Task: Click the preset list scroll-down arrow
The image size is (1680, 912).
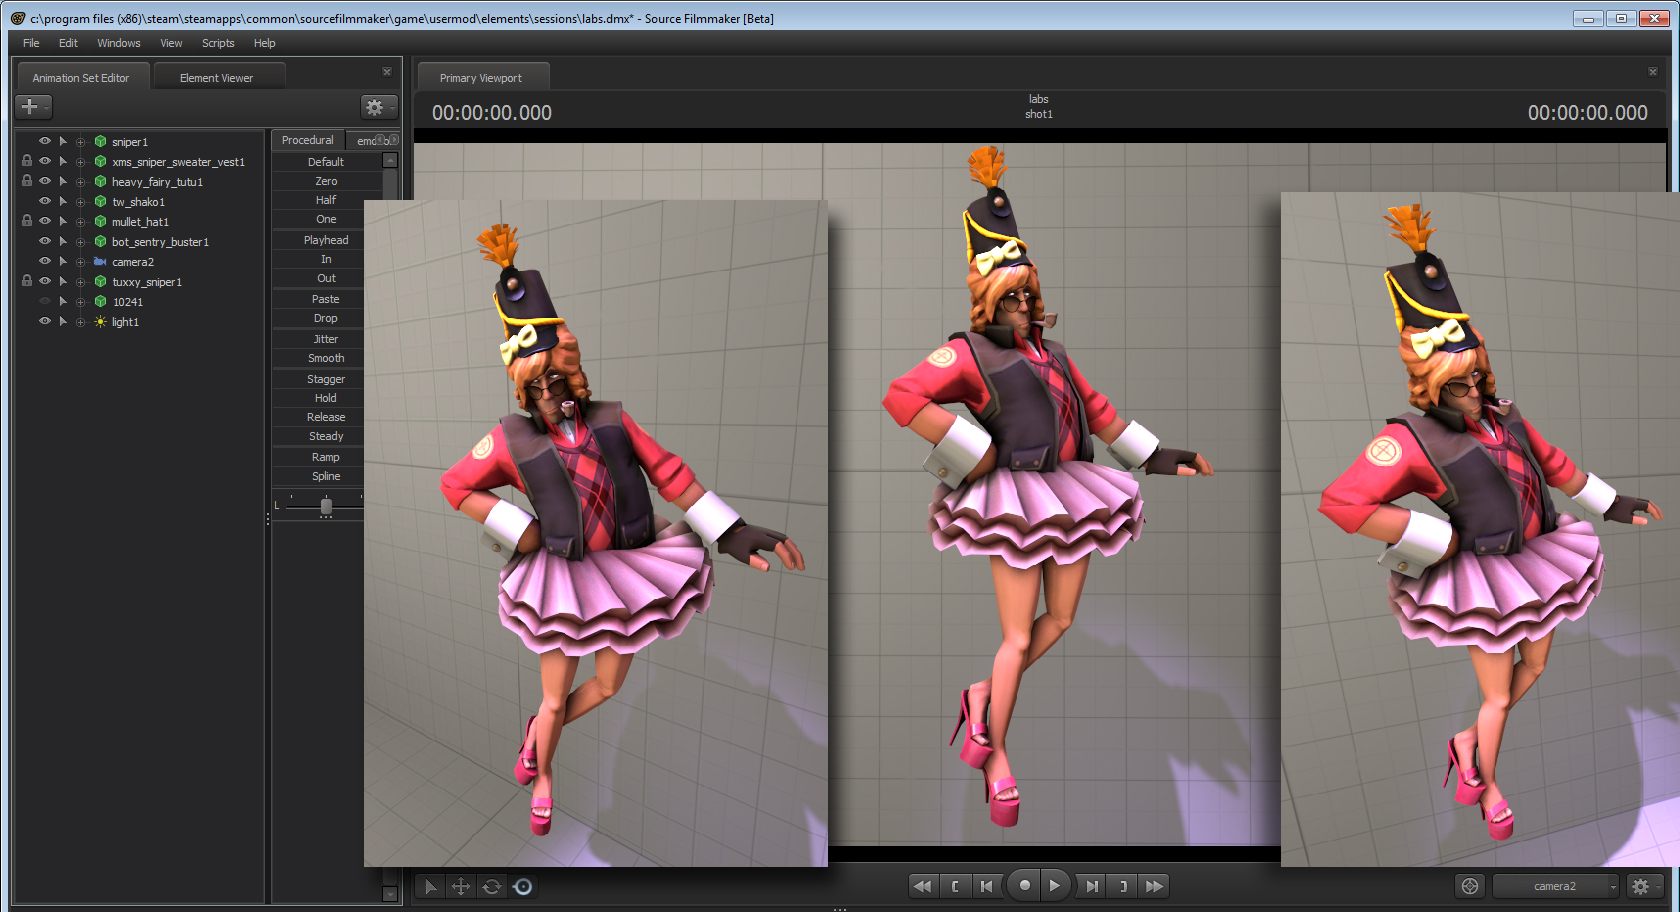Action: 390,894
